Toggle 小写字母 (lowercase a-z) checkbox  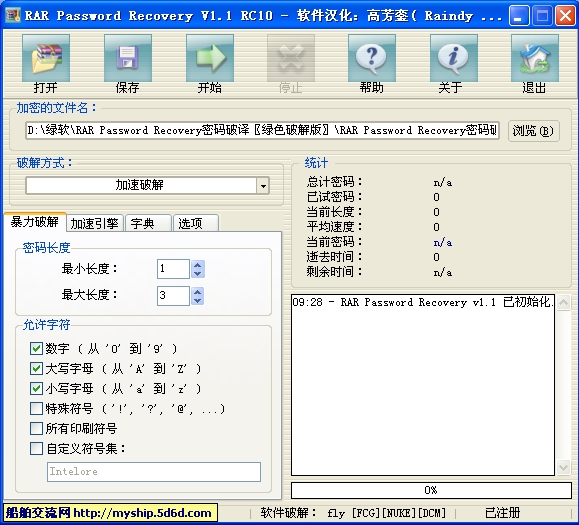click(36, 388)
